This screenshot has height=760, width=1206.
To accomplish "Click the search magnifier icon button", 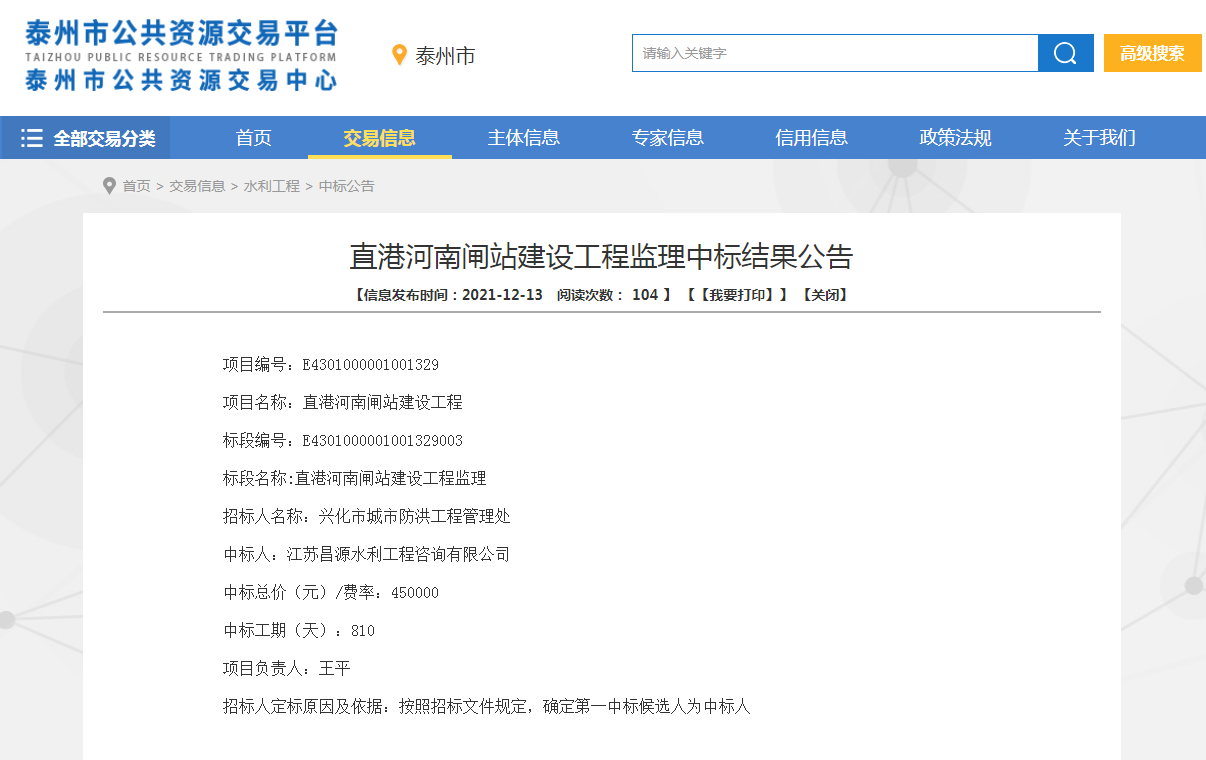I will tap(1066, 53).
